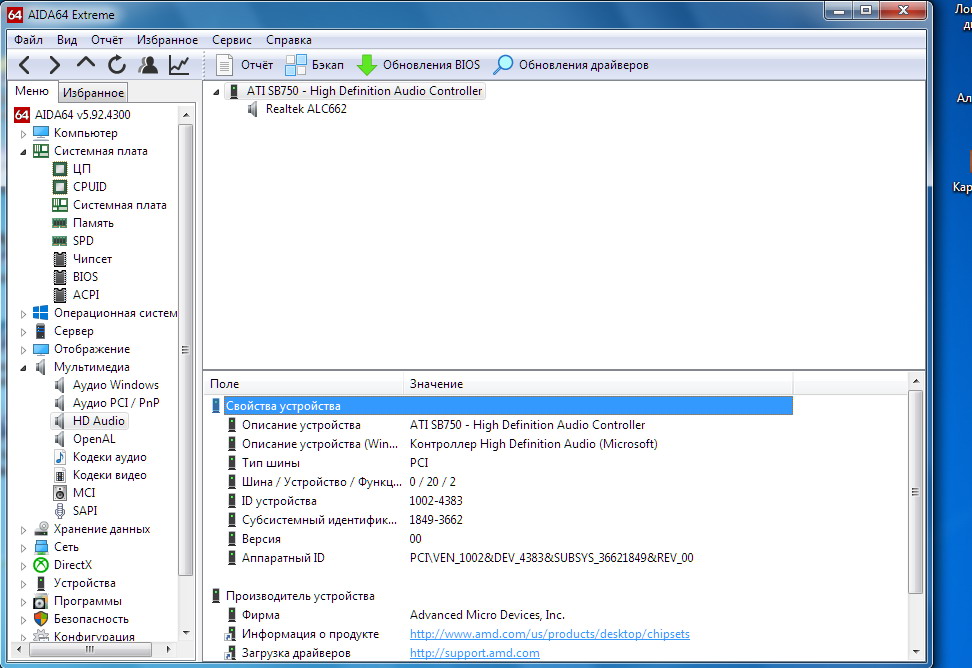Select the CPUID chip icon

point(60,187)
